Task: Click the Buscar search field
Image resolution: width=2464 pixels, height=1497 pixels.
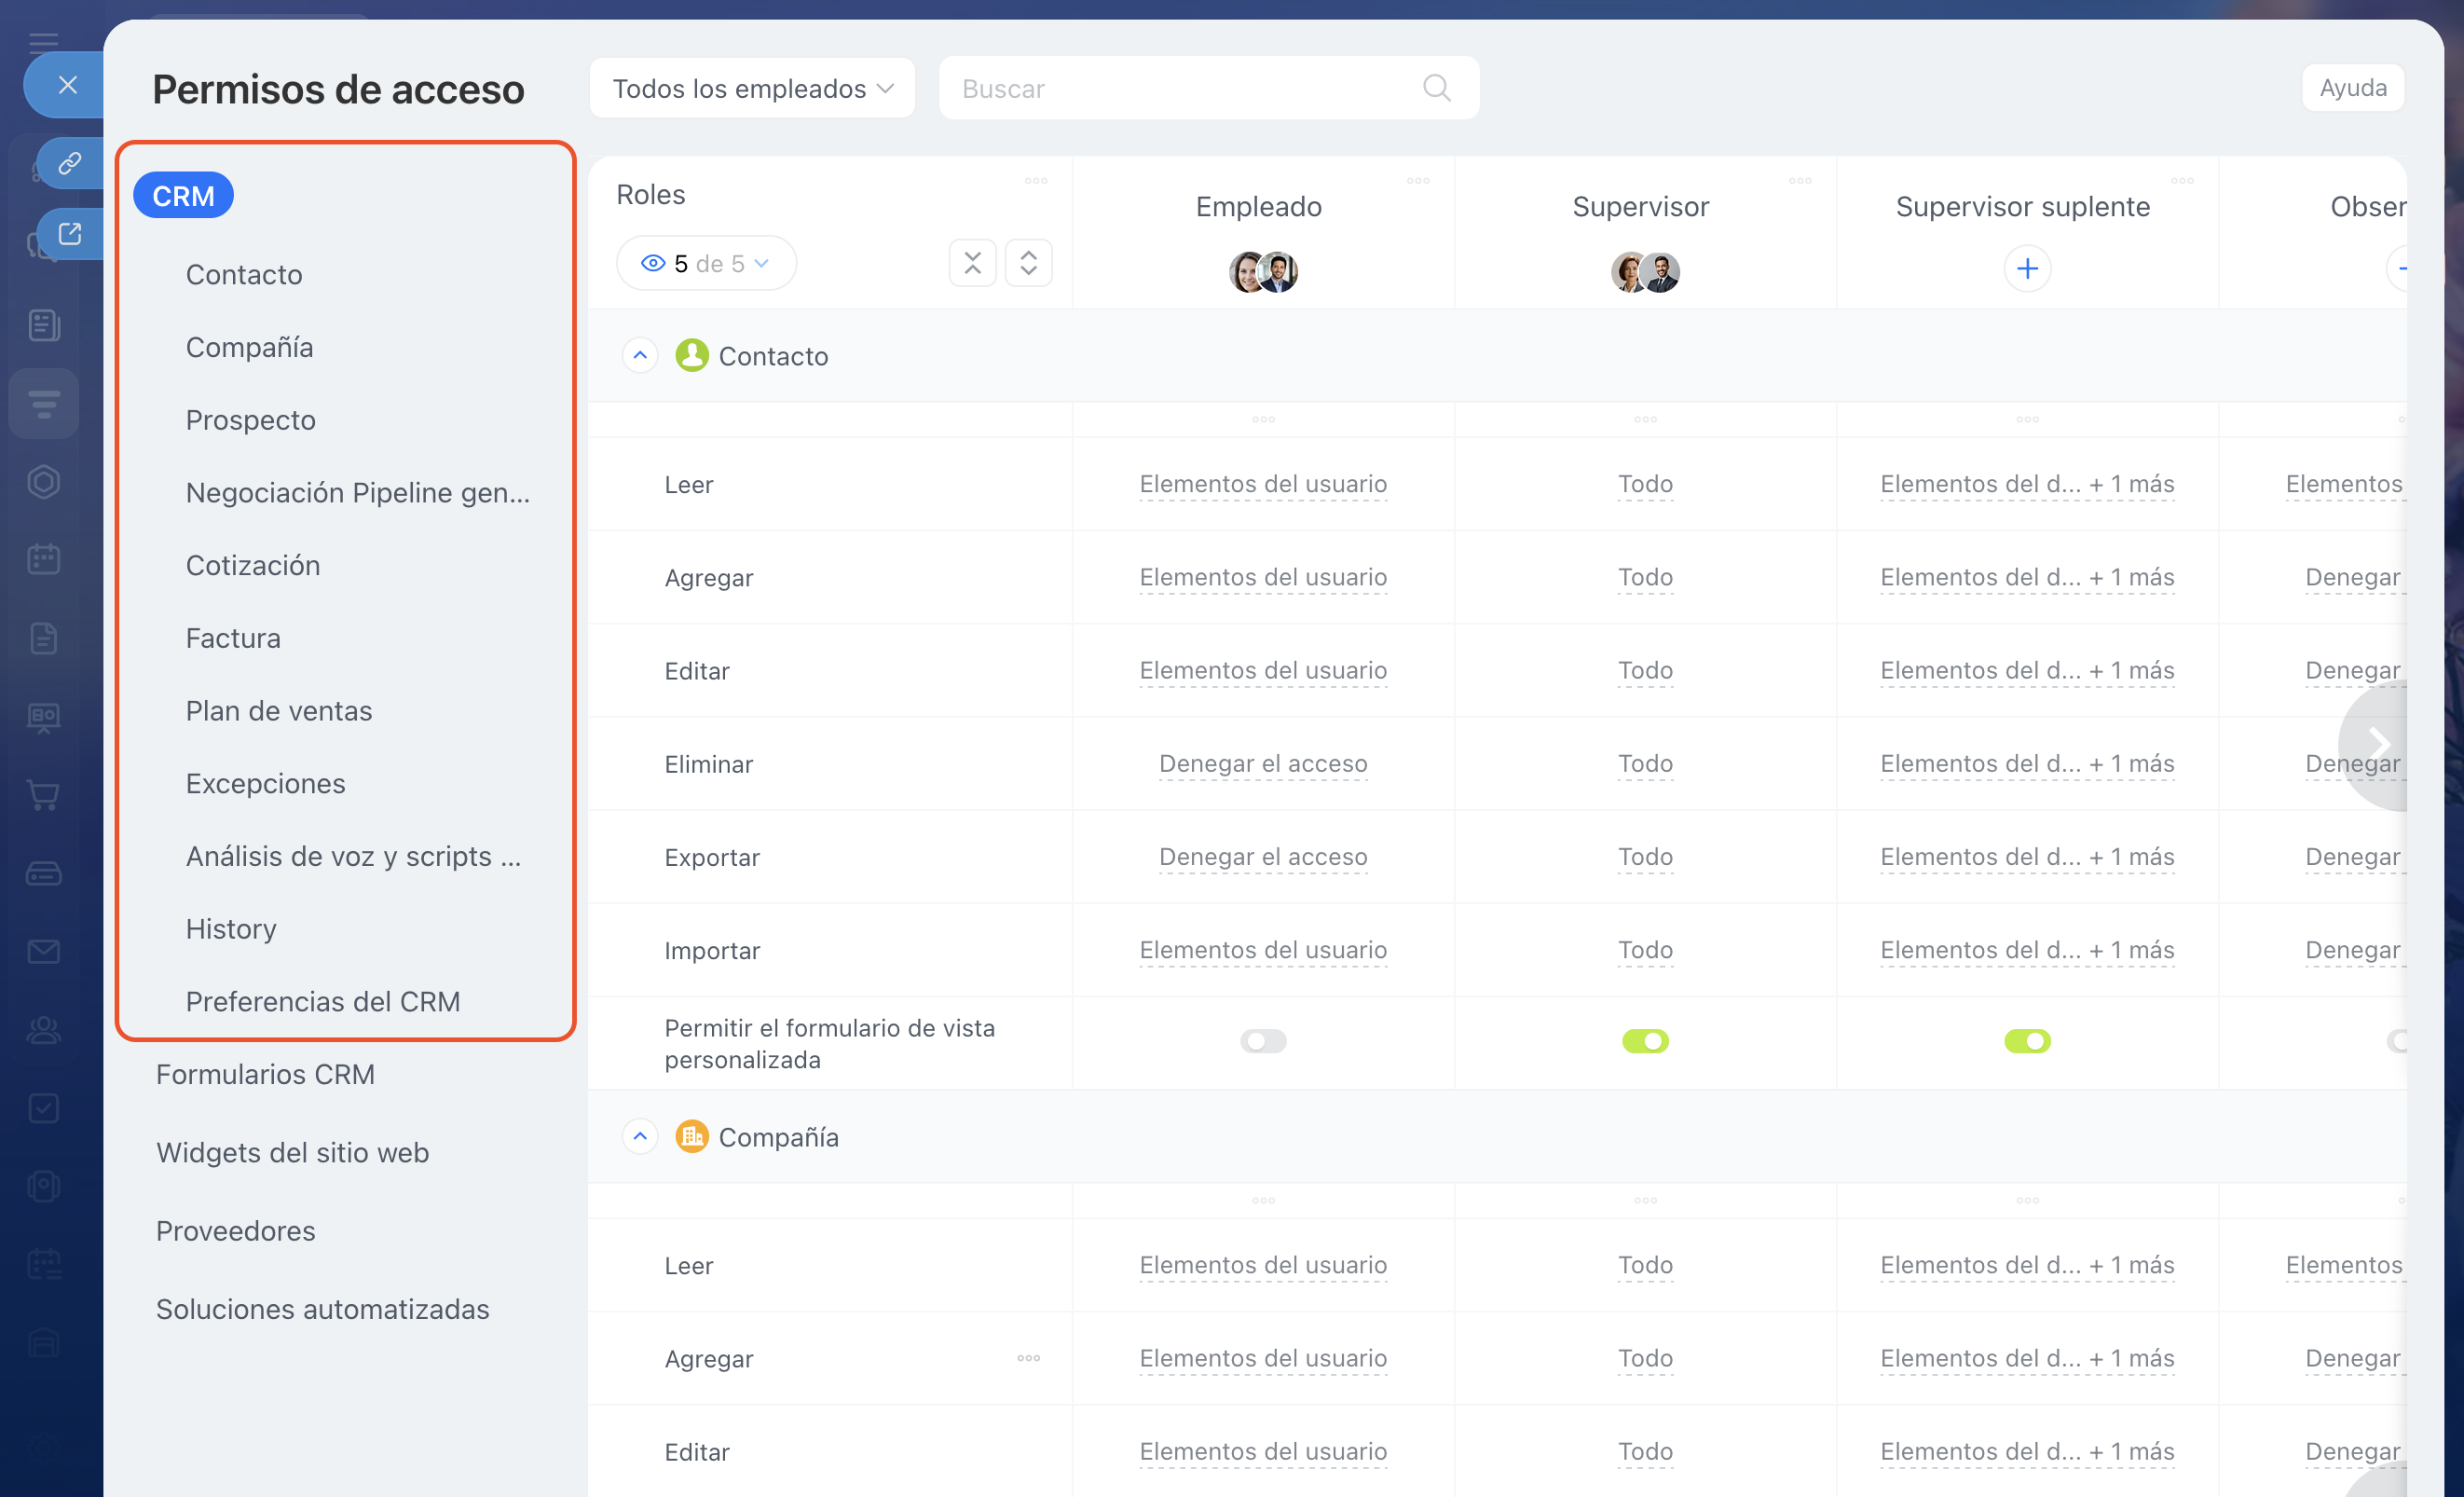Action: [x=1180, y=88]
